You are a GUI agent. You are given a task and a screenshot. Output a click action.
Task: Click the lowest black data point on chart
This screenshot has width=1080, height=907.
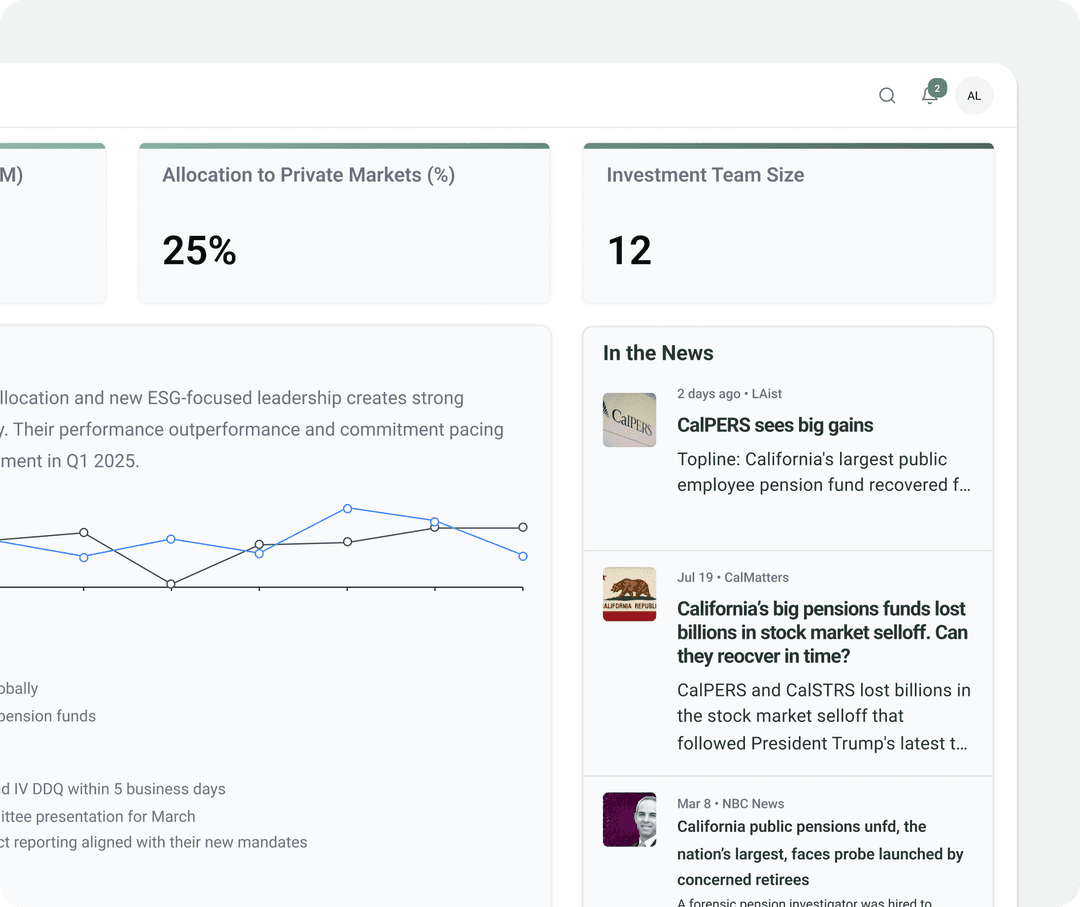point(171,584)
